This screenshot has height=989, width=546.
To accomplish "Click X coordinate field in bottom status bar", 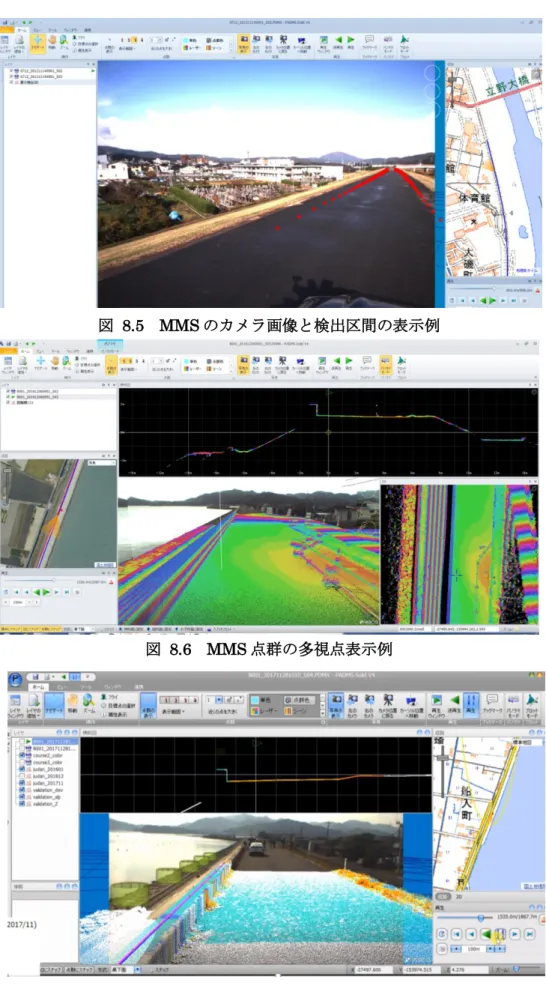I will click(x=375, y=969).
